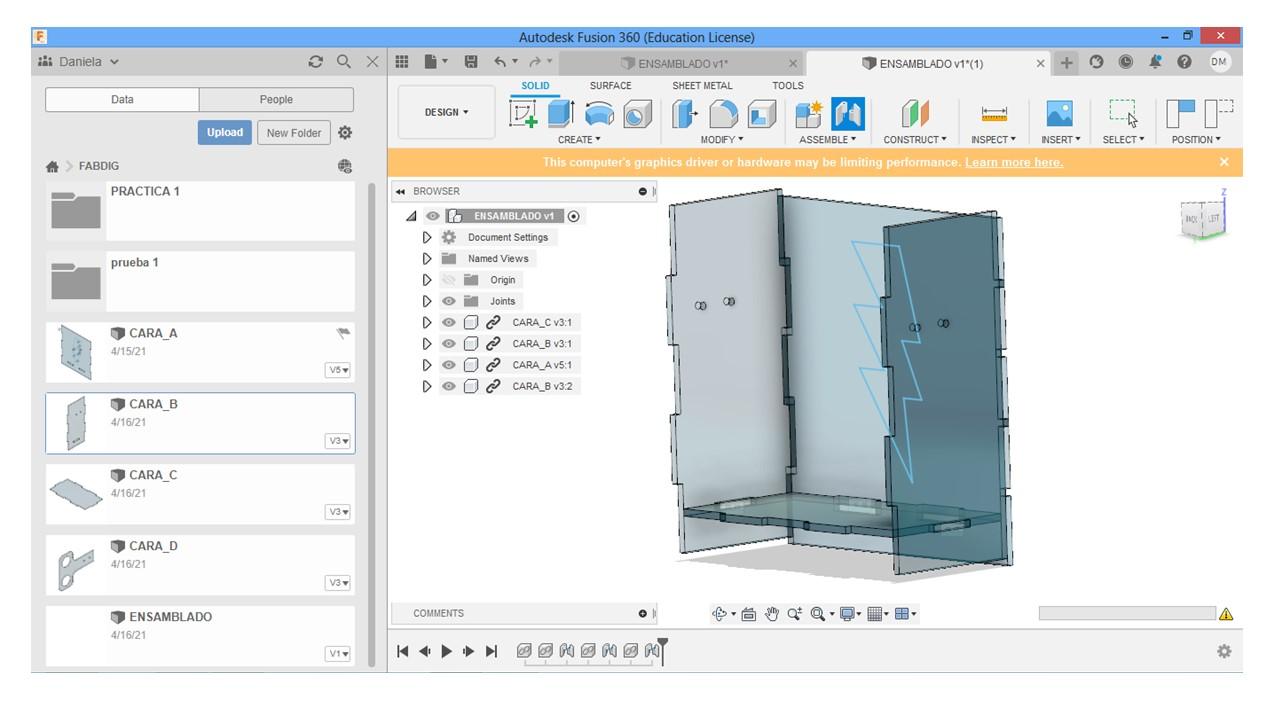Select the Data tab
The width and height of the screenshot is (1280, 720).
pos(122,99)
